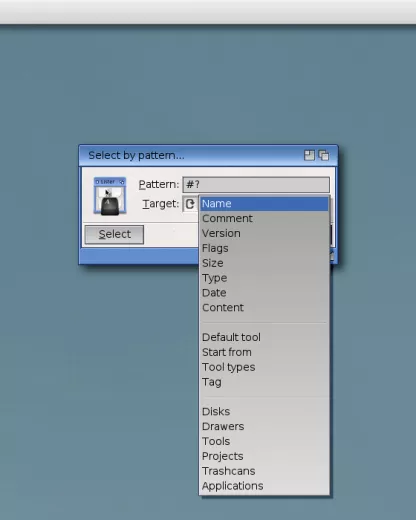
Task: Select Size from the popup menu
Action: click(264, 263)
